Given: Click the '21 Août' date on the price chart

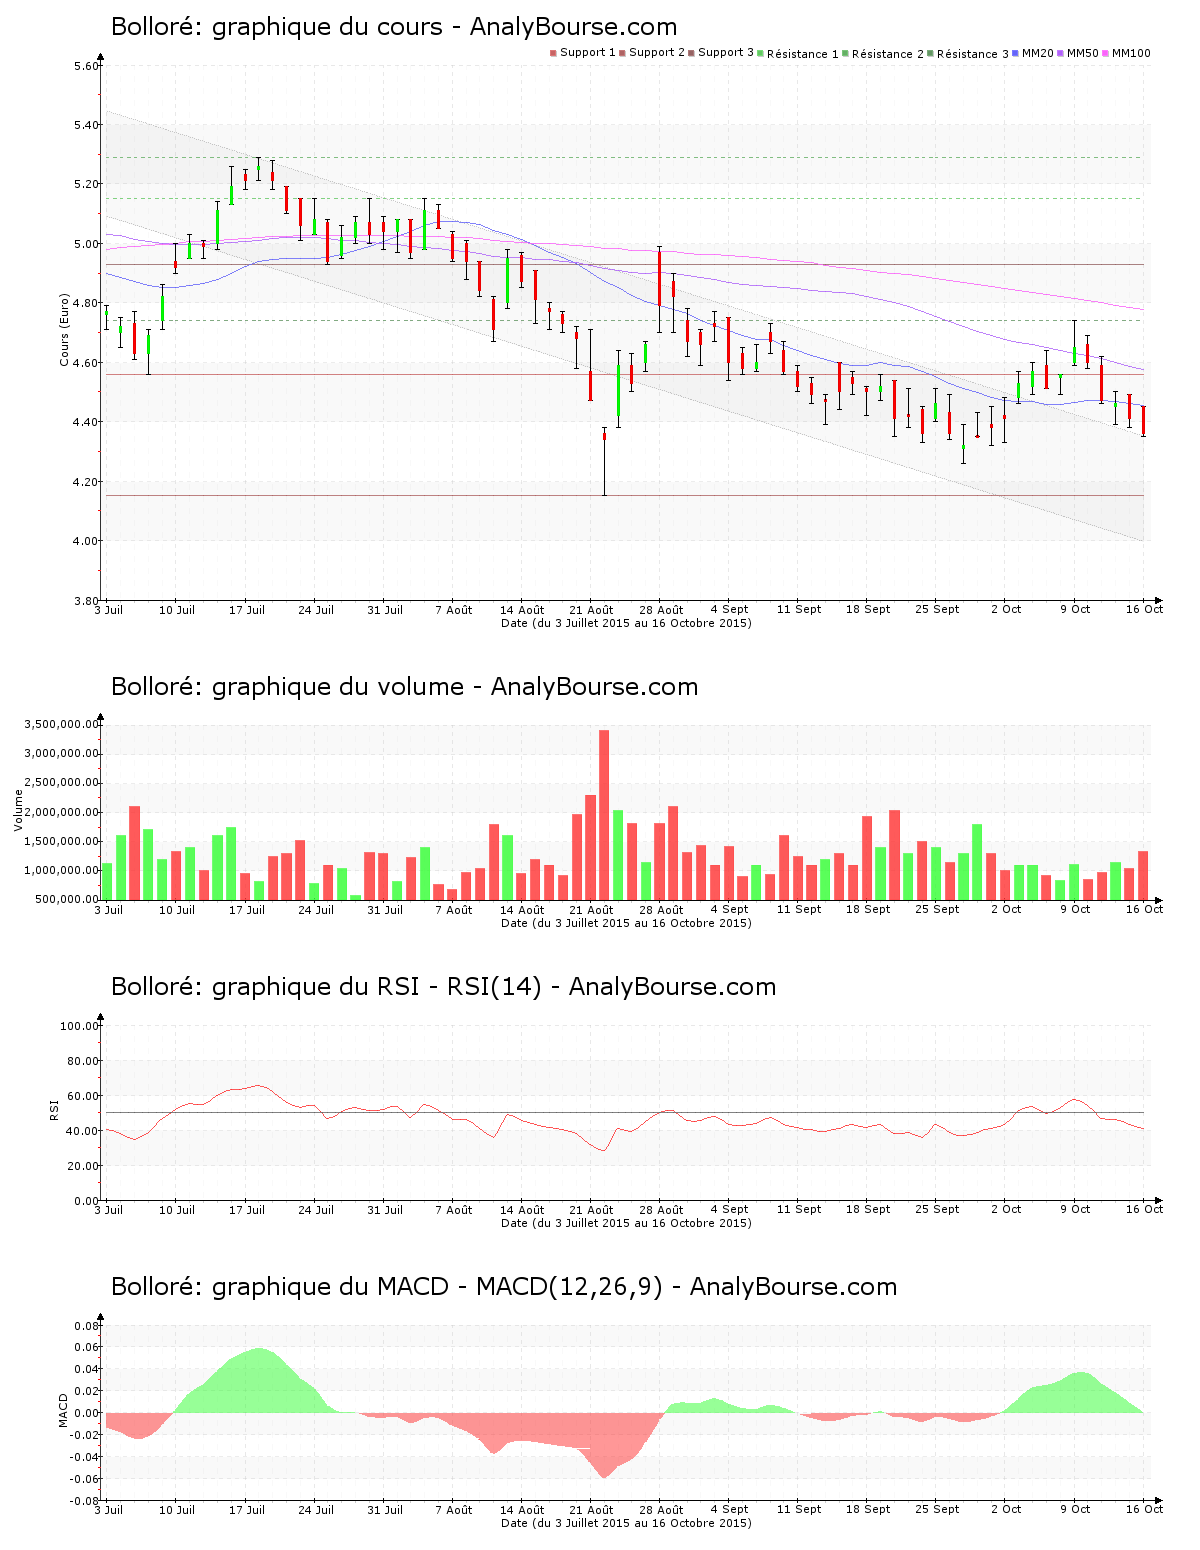Looking at the screenshot, I should pyautogui.click(x=591, y=610).
